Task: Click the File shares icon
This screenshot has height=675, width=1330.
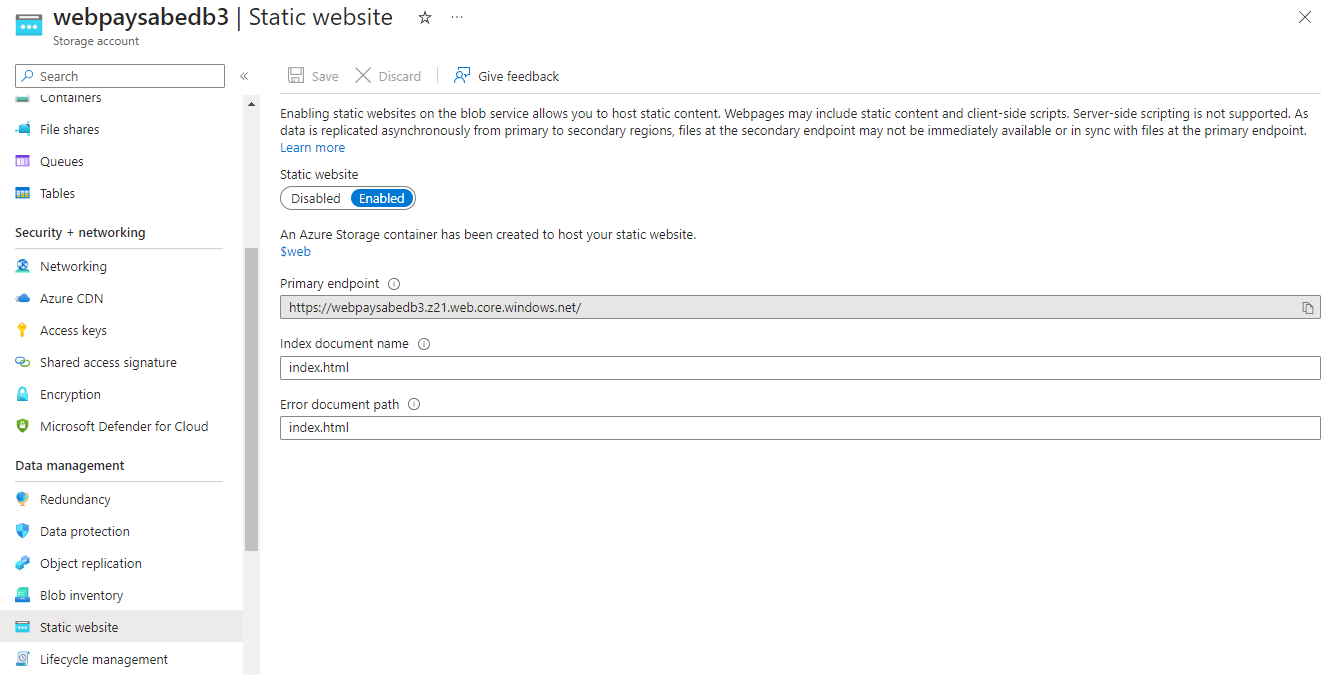Action: (x=23, y=129)
